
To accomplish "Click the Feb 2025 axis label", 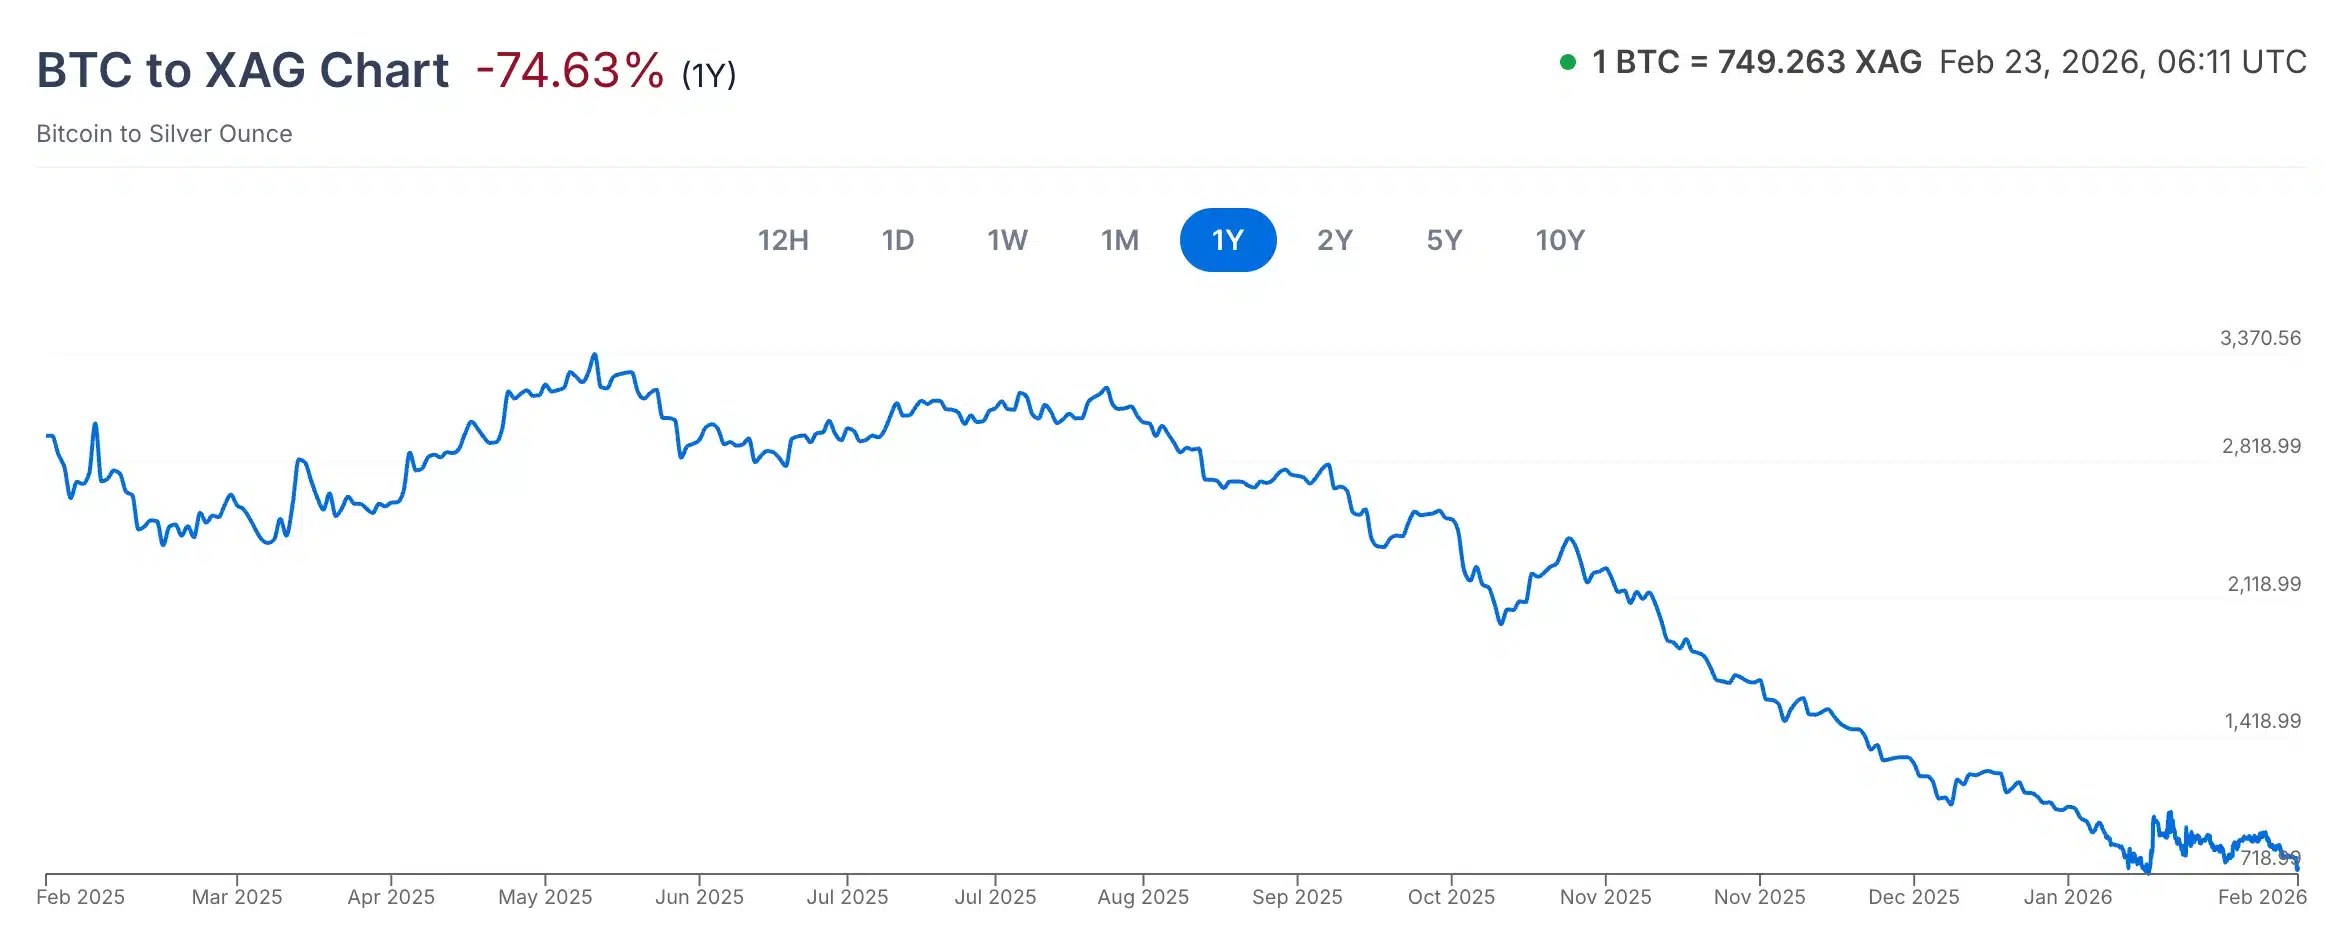I will pos(80,896).
